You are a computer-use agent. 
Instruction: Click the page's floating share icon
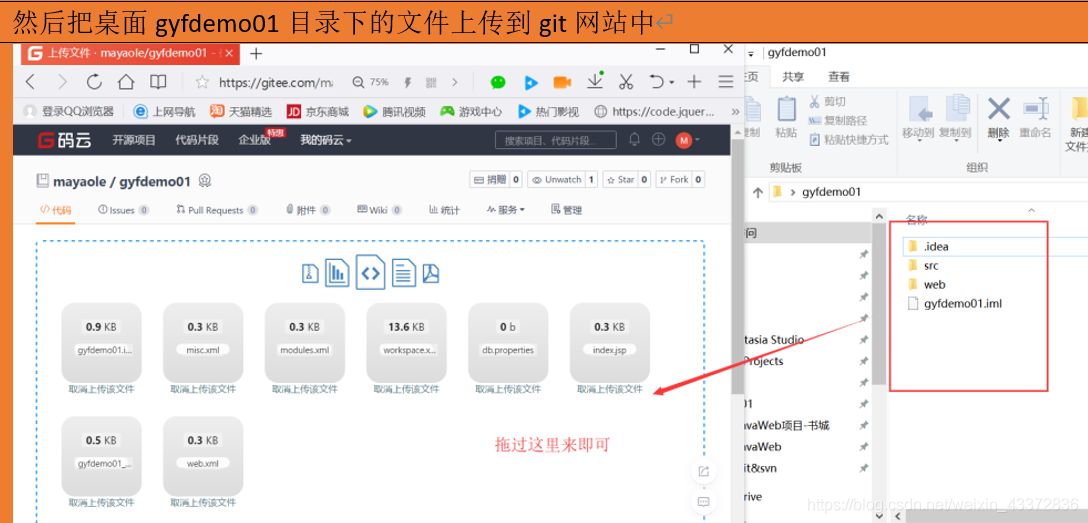[703, 472]
